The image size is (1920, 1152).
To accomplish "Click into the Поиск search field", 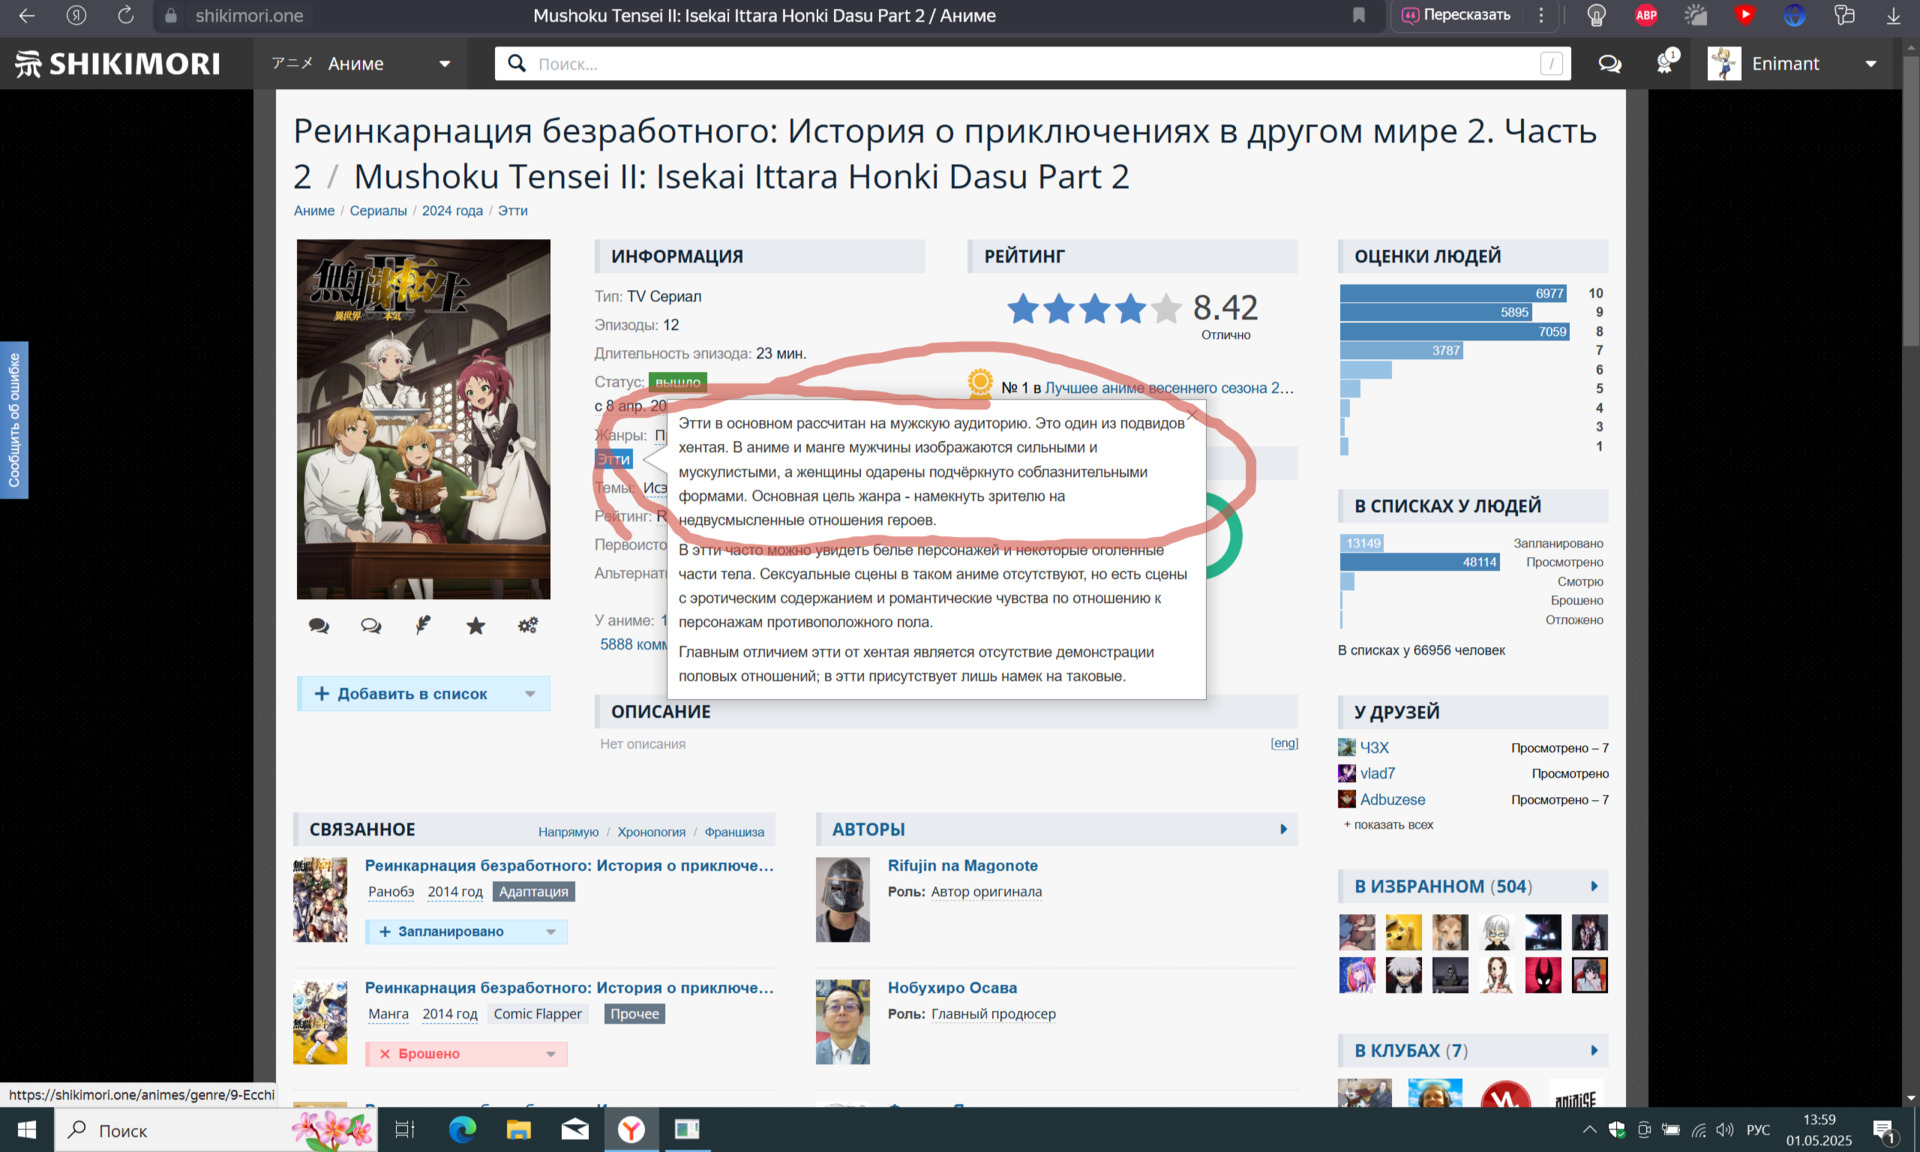I will pos(1030,64).
